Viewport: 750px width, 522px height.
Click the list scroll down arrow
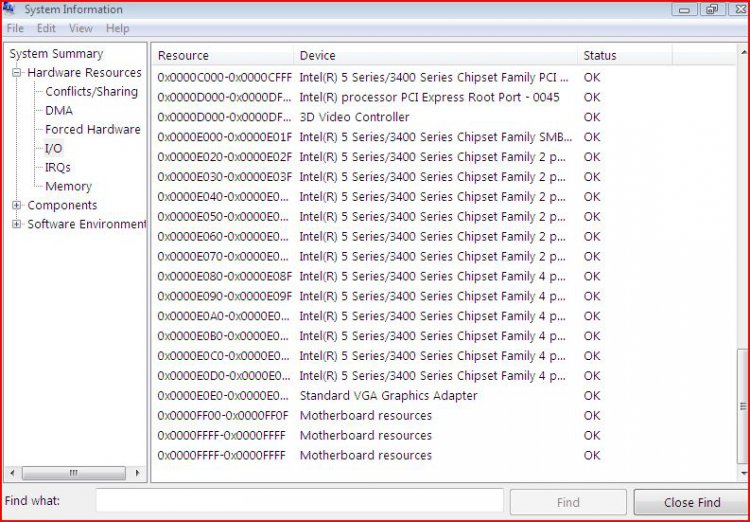(743, 474)
